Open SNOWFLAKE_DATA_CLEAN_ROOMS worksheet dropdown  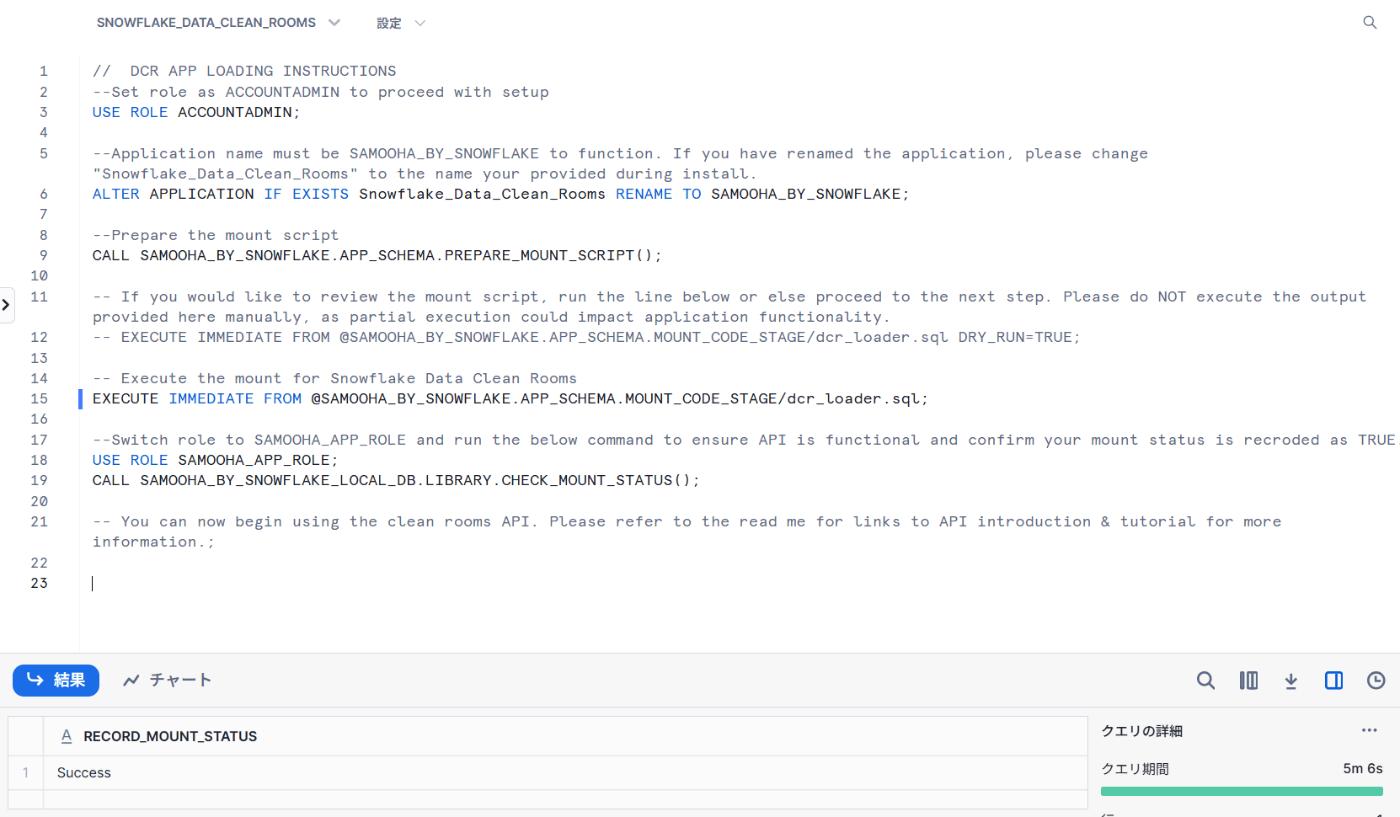click(x=218, y=22)
